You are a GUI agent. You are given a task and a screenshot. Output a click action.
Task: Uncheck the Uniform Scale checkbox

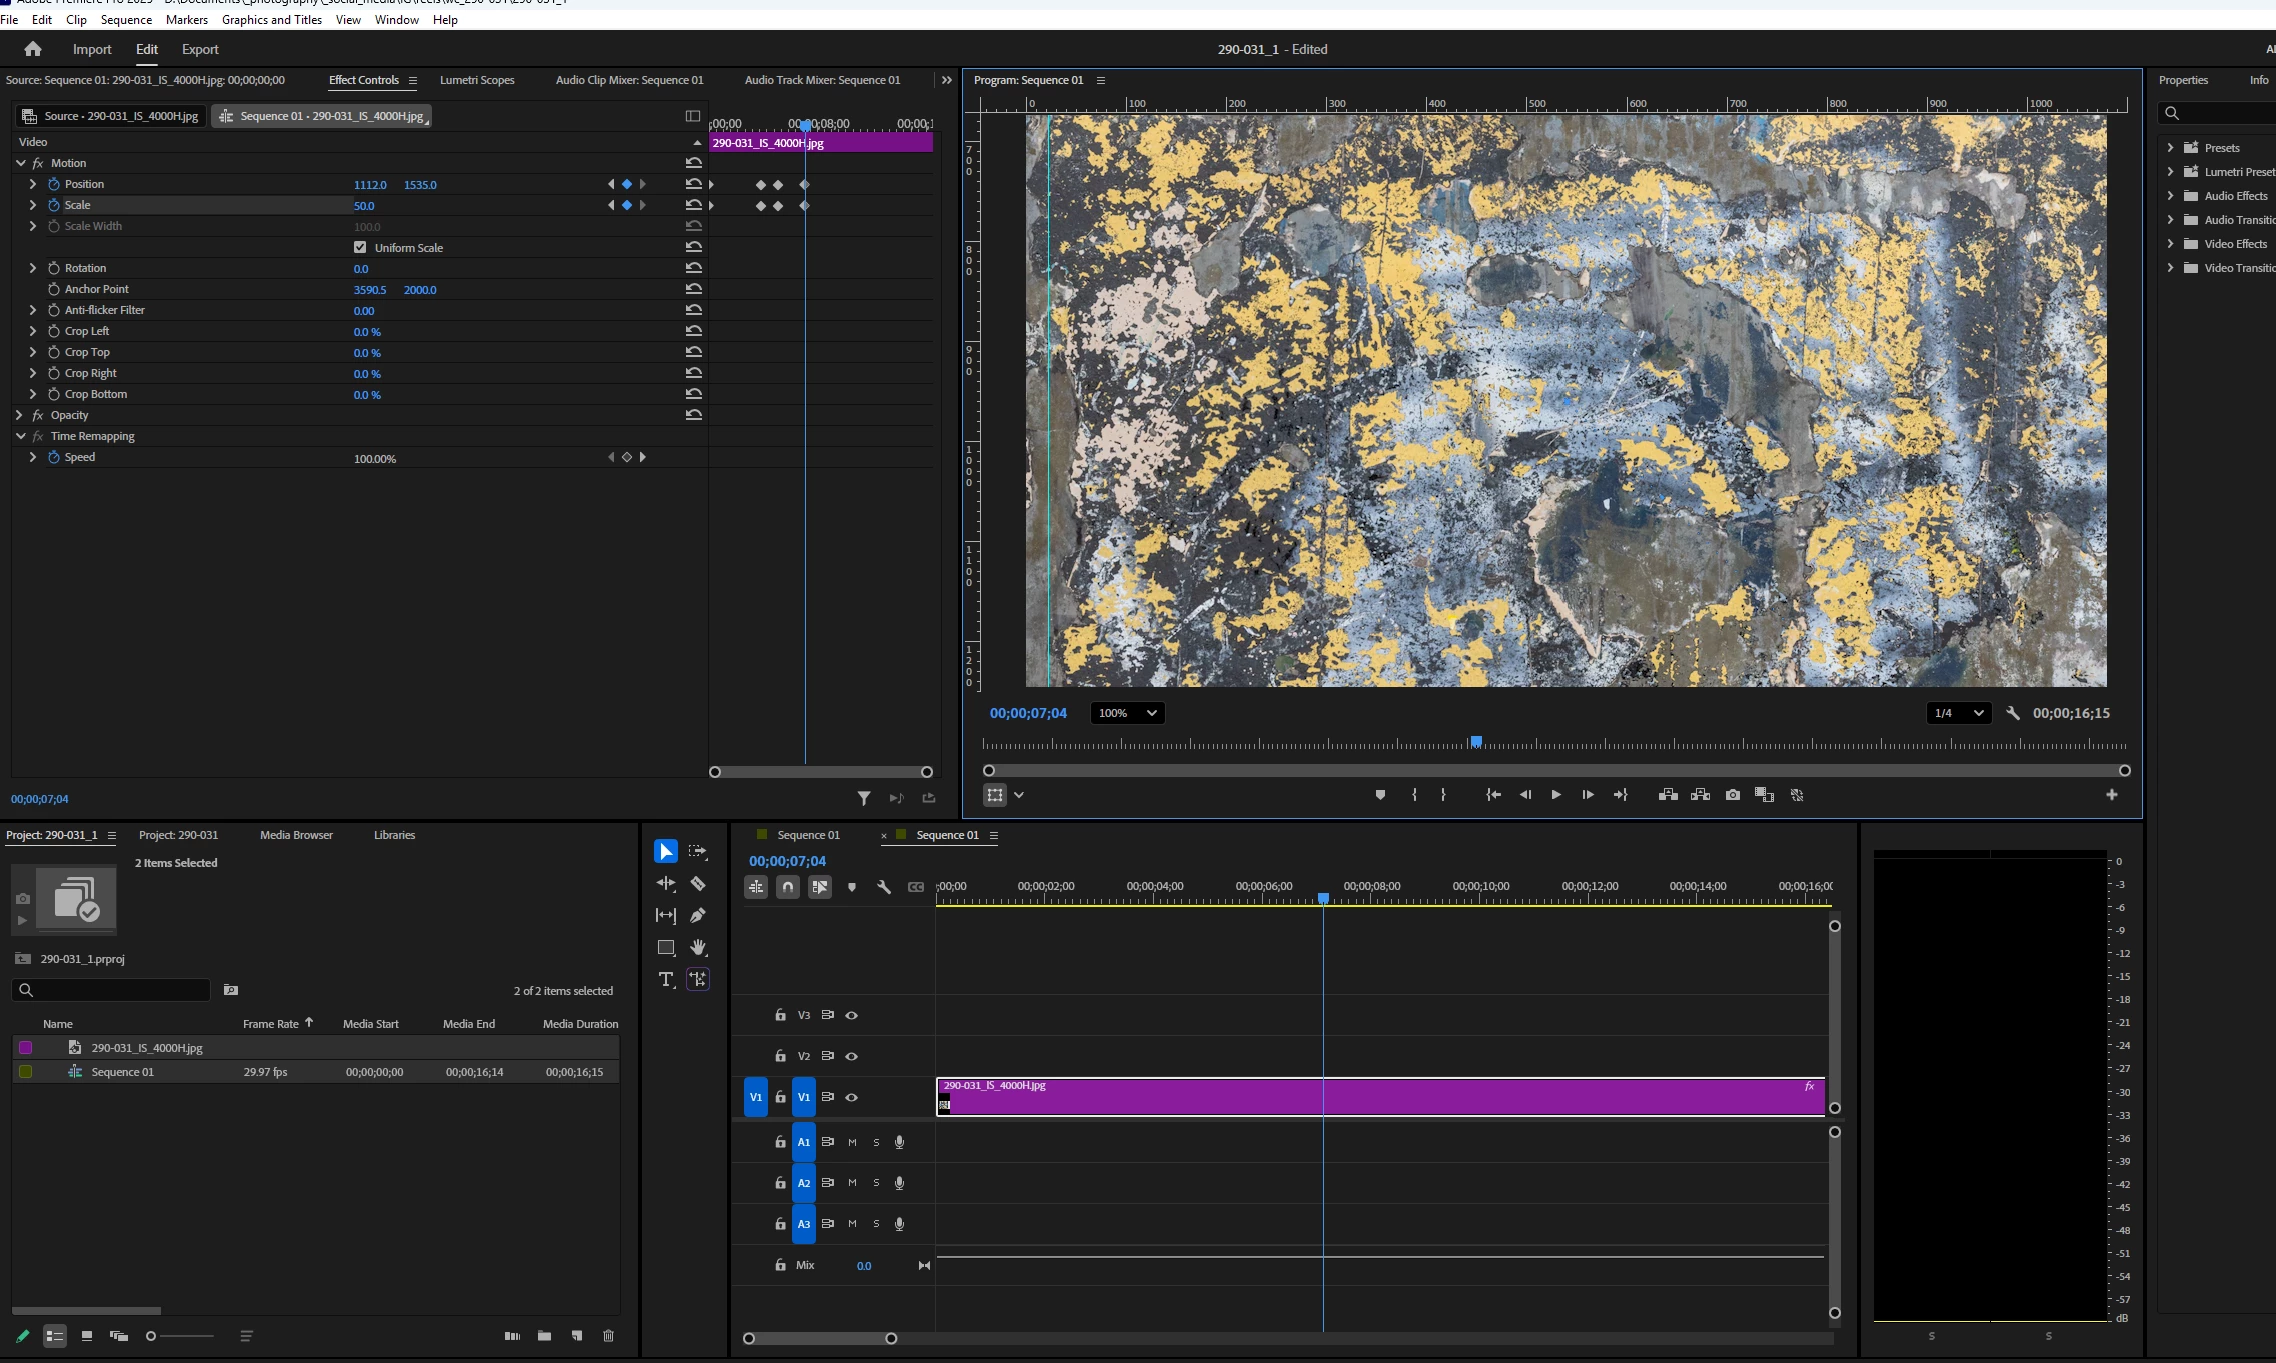coord(360,247)
